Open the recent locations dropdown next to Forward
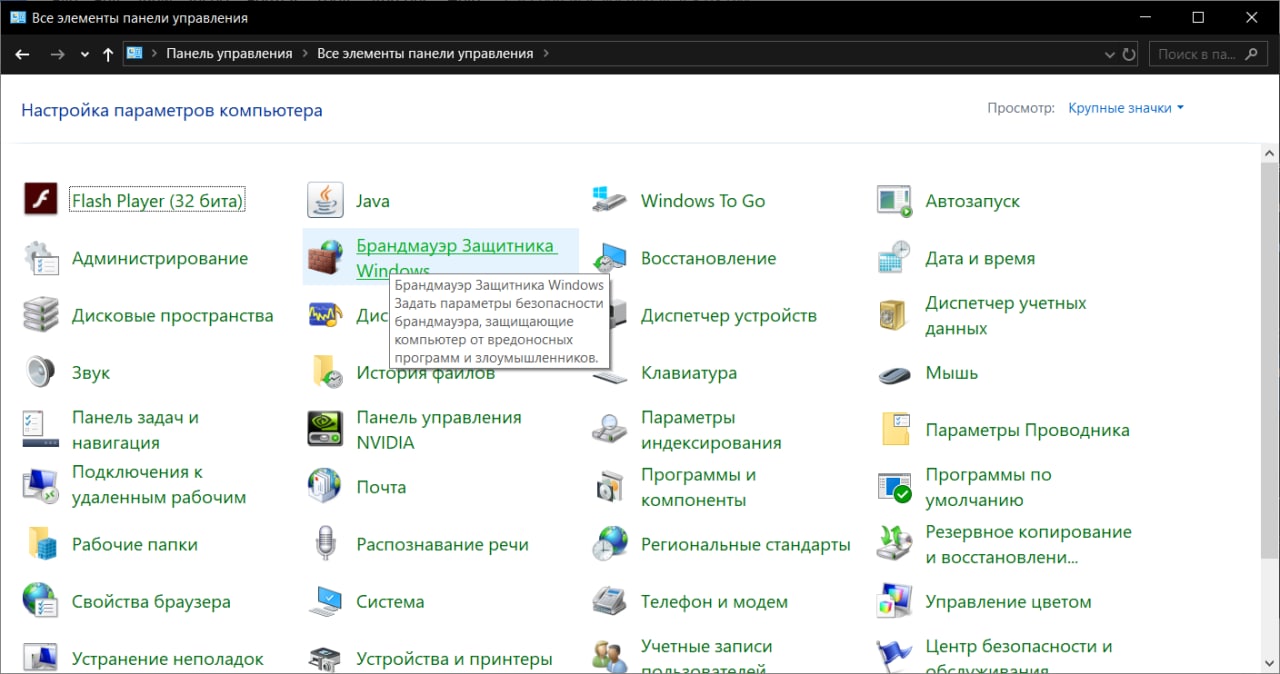This screenshot has height=674, width=1280. pyautogui.click(x=85, y=54)
